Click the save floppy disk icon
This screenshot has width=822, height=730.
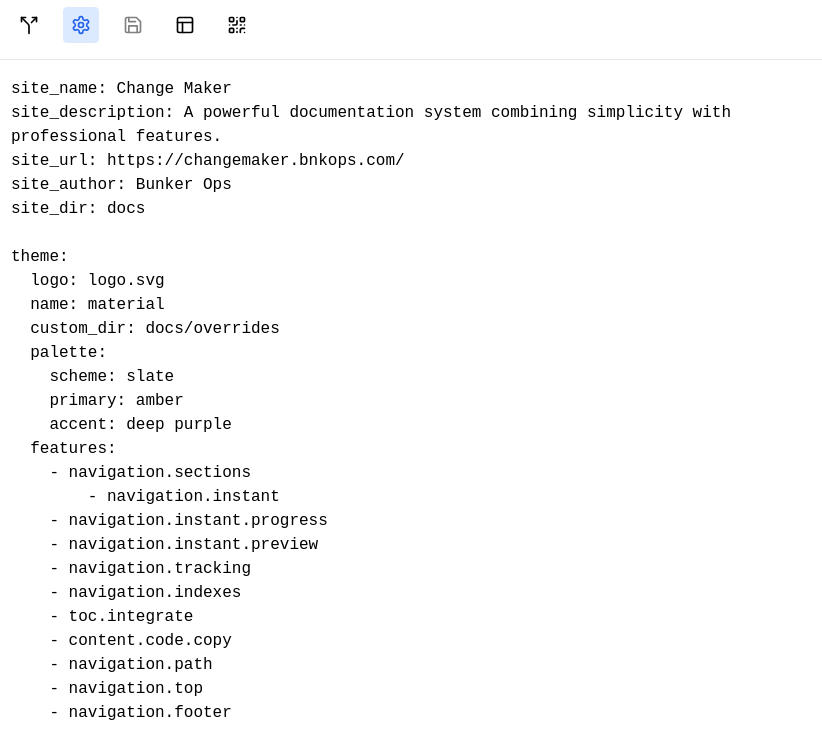[133, 25]
